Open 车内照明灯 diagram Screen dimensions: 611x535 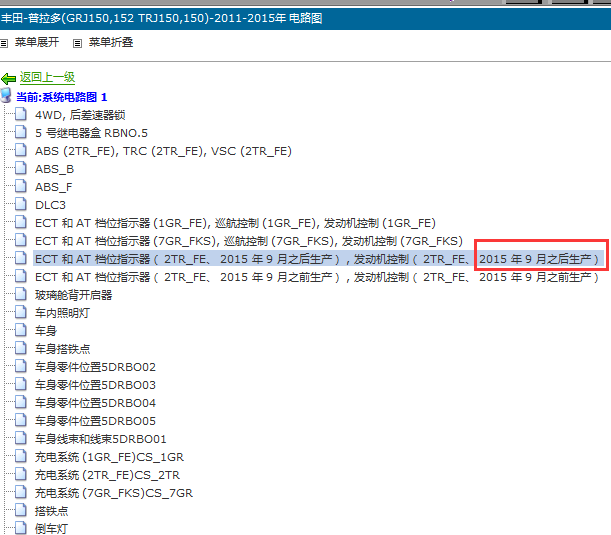62,313
